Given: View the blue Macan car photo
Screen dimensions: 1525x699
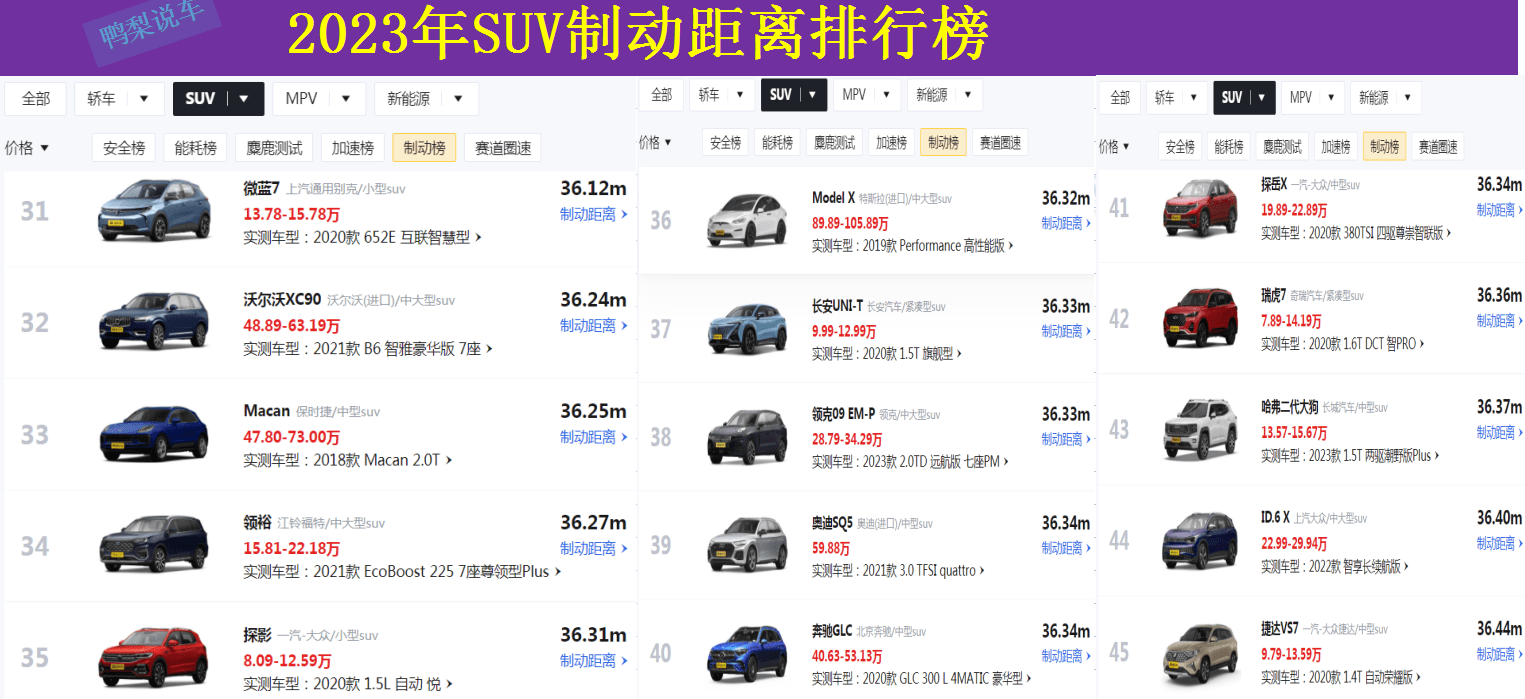Looking at the screenshot, I should (154, 432).
